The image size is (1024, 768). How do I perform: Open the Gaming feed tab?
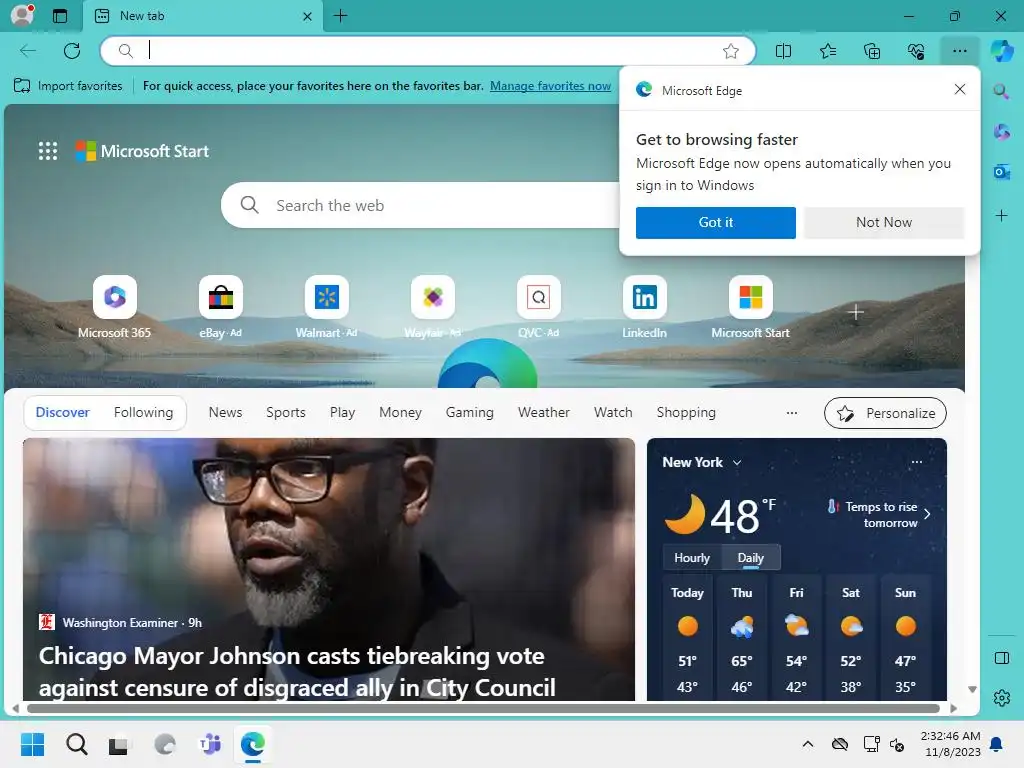(x=470, y=413)
